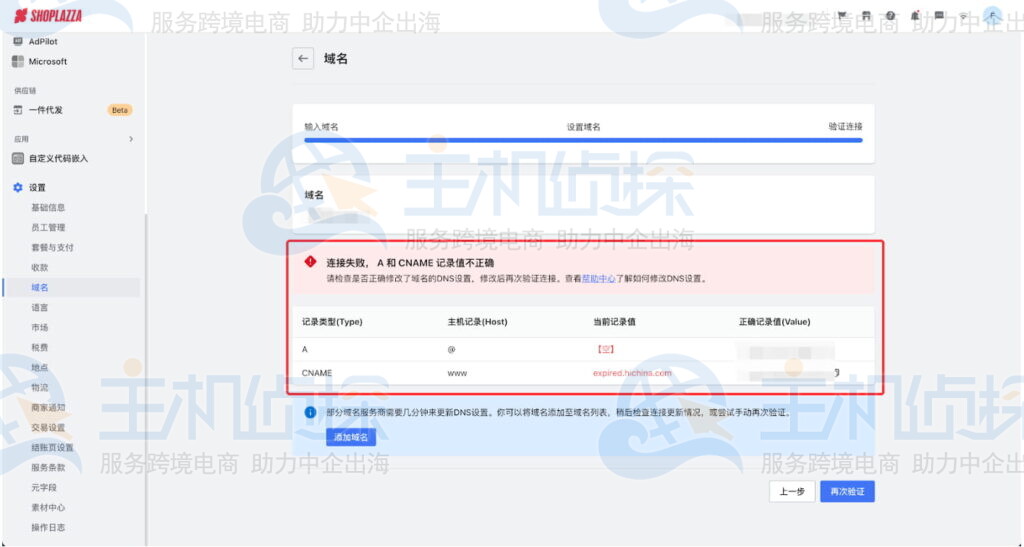Viewport: 1024px width, 547px height.
Task: Click 主机记录(Host) column header
Action: pos(477,322)
